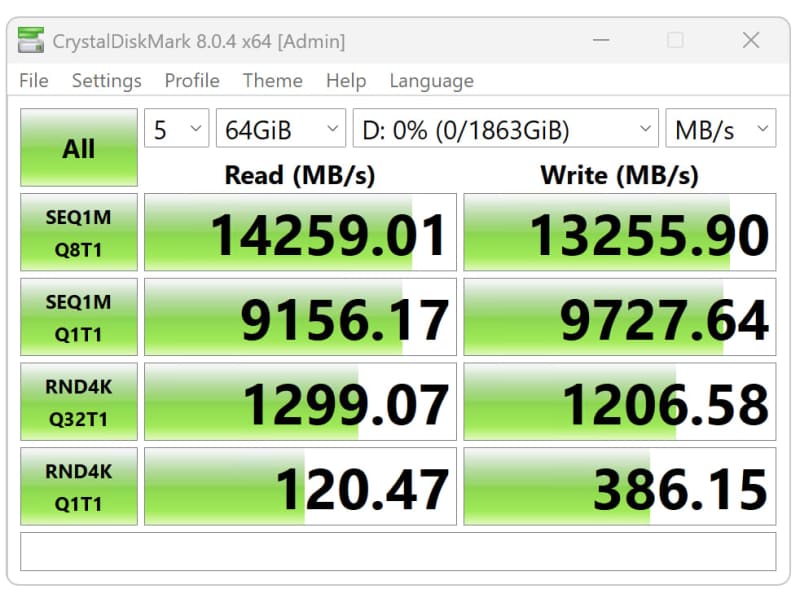This screenshot has width=800, height=598.
Task: Click the empty comment field at the bottom
Action: coord(398,552)
